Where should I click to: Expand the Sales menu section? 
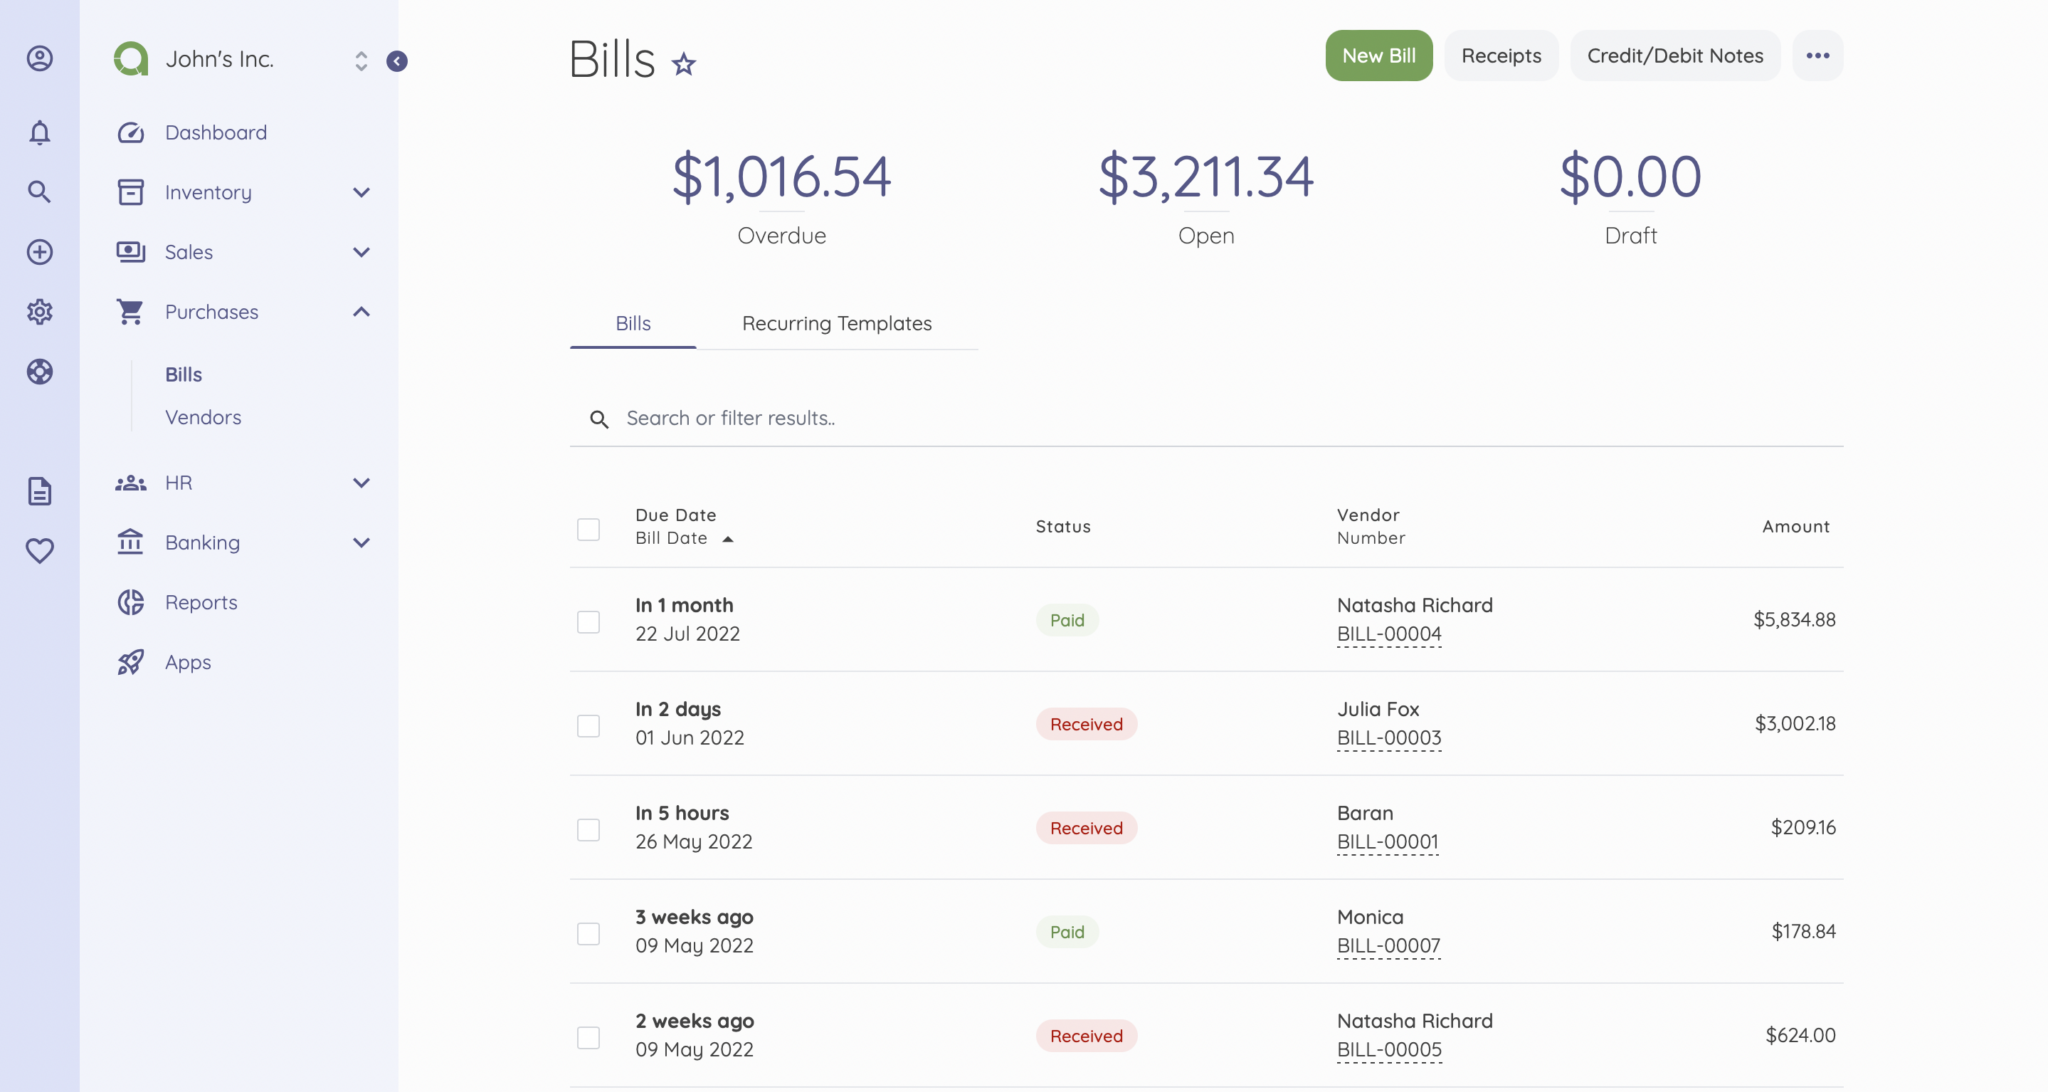click(x=361, y=252)
